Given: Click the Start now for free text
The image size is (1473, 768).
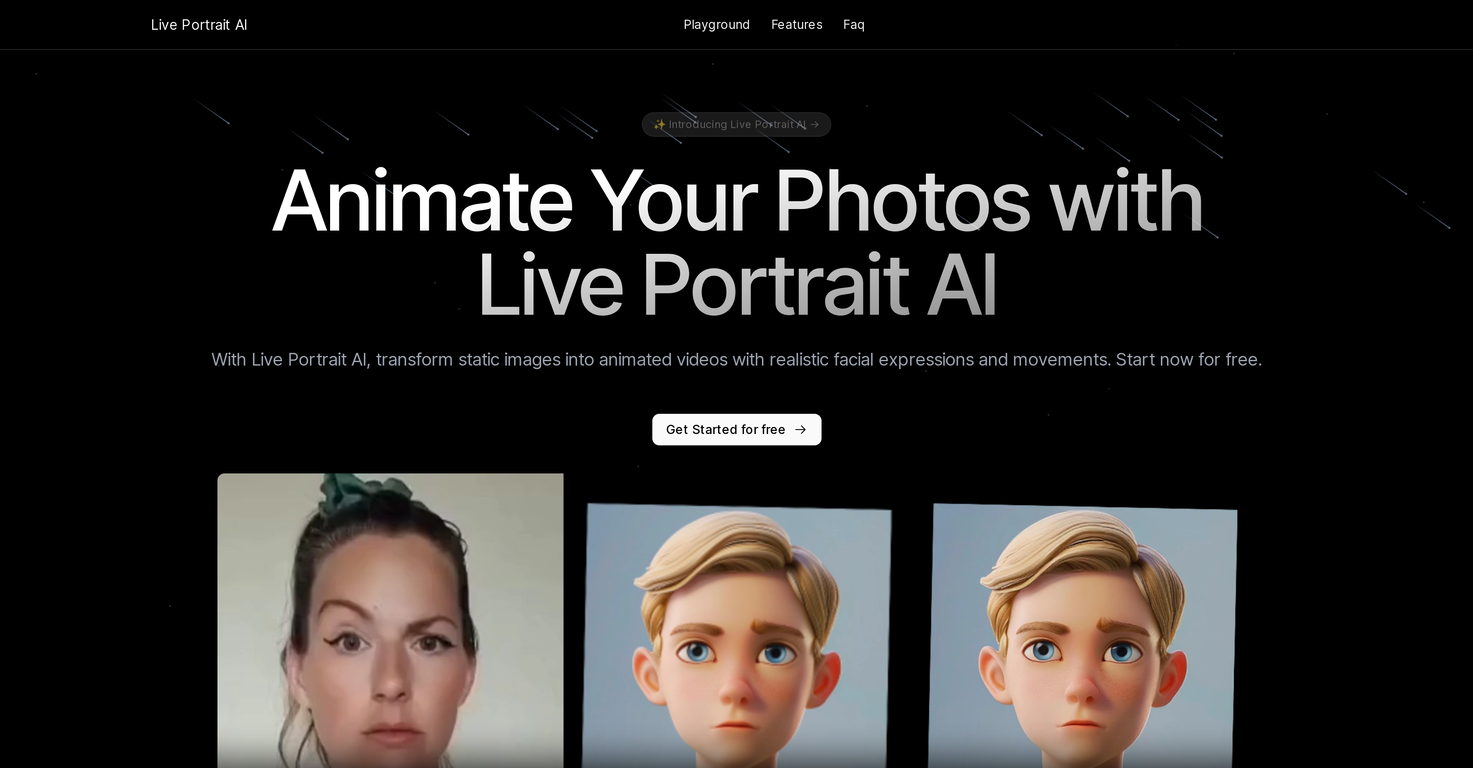Looking at the screenshot, I should [x=1188, y=359].
